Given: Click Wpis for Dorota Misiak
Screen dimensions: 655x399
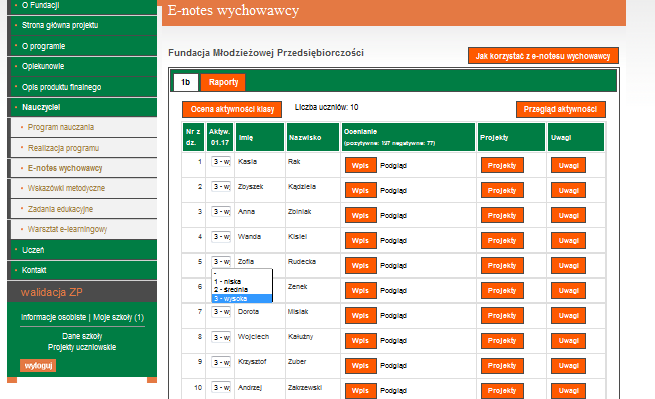Looking at the screenshot, I should (361, 316).
